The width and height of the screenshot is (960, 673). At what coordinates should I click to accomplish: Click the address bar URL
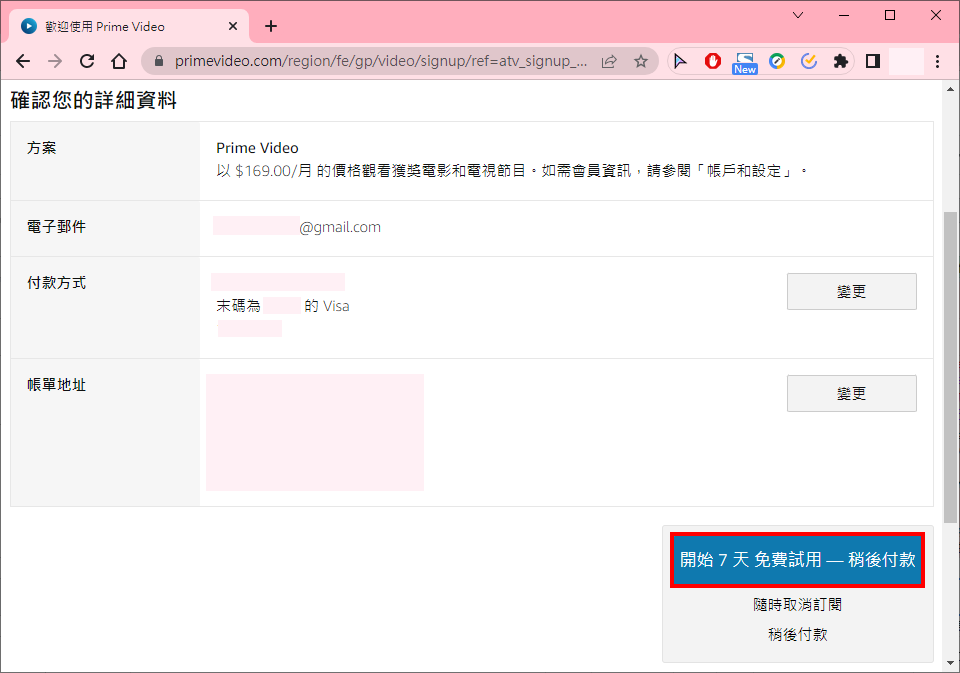381,61
